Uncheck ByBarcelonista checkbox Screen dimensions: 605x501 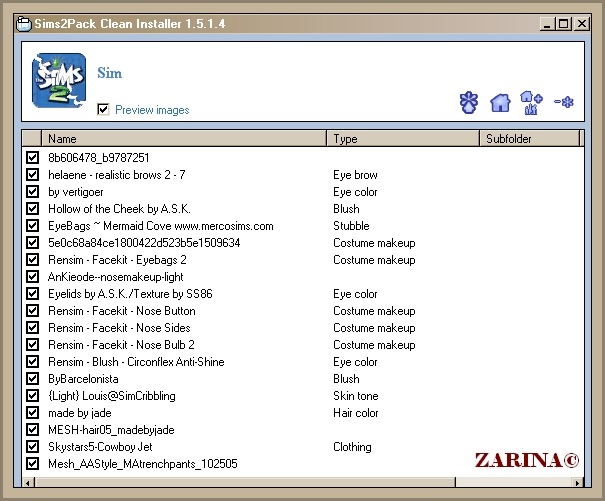(32, 378)
